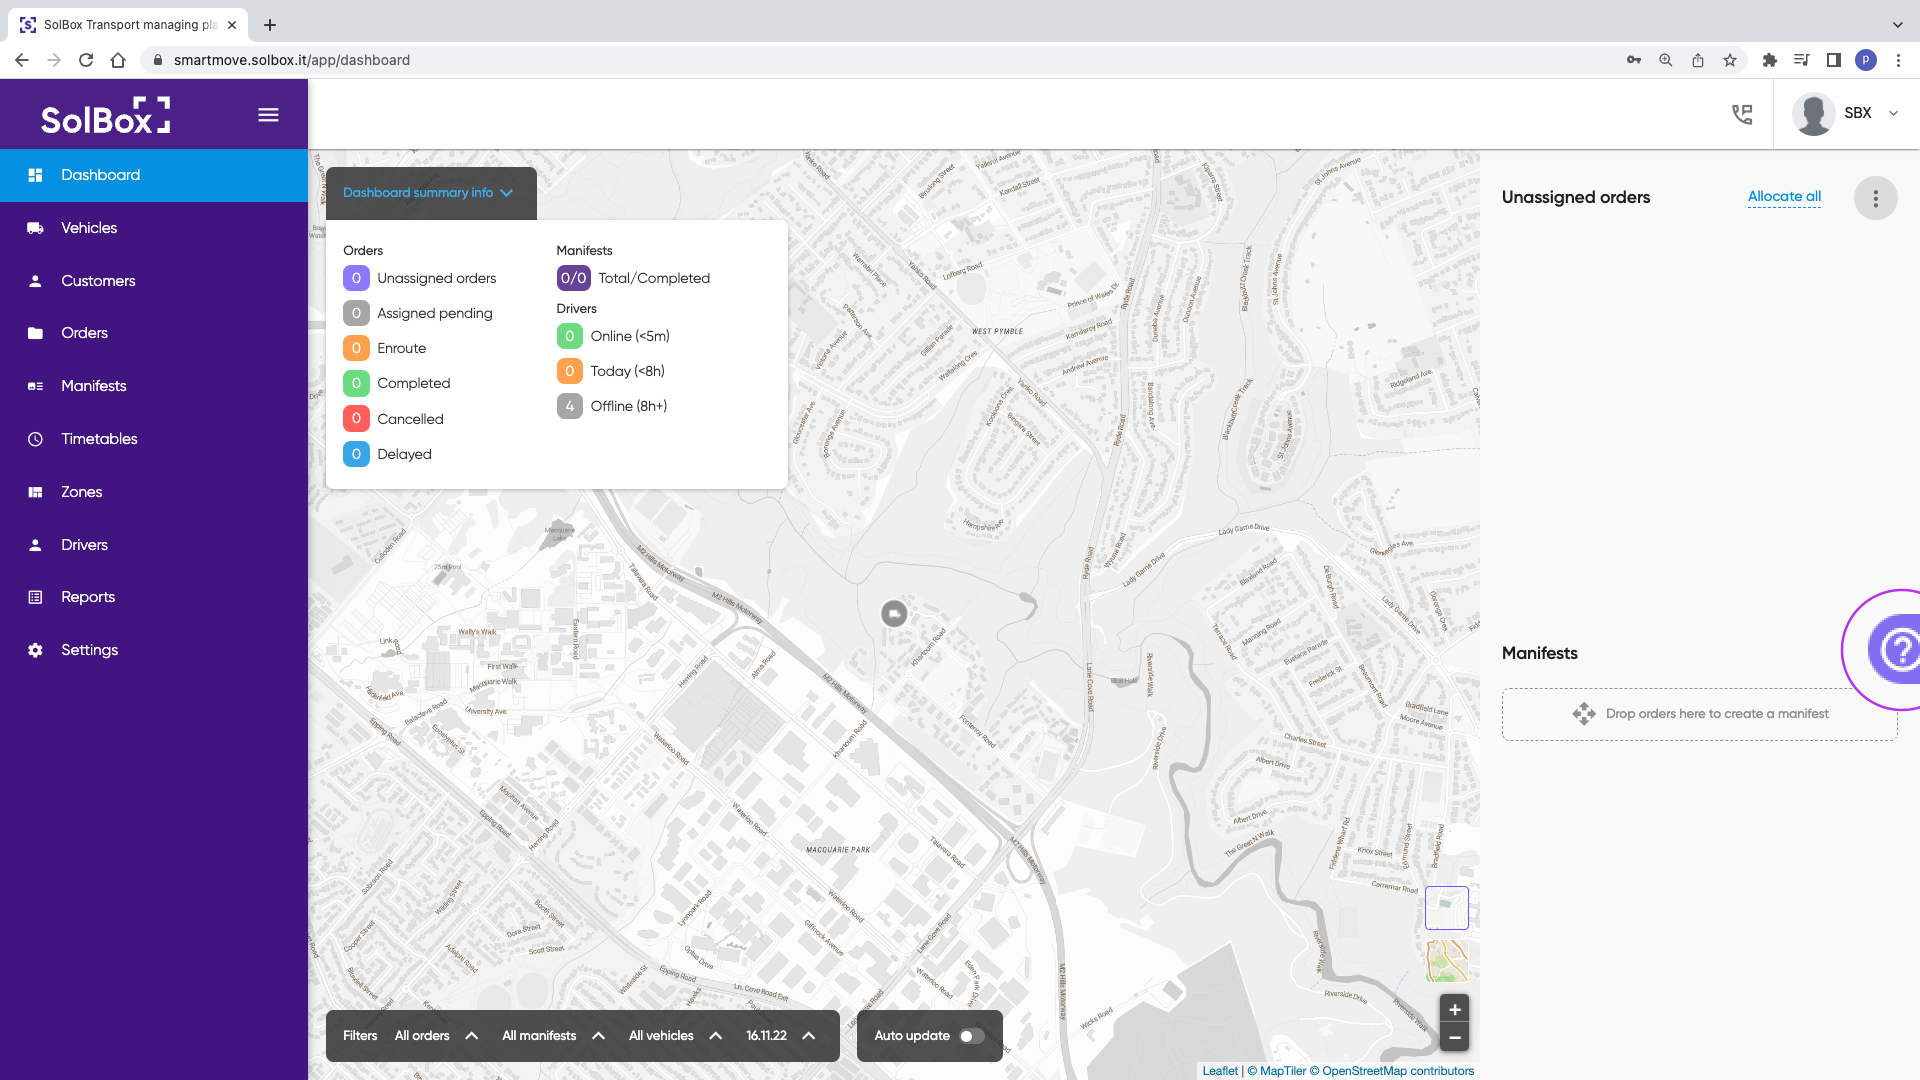Open the Zones section

pos(81,491)
